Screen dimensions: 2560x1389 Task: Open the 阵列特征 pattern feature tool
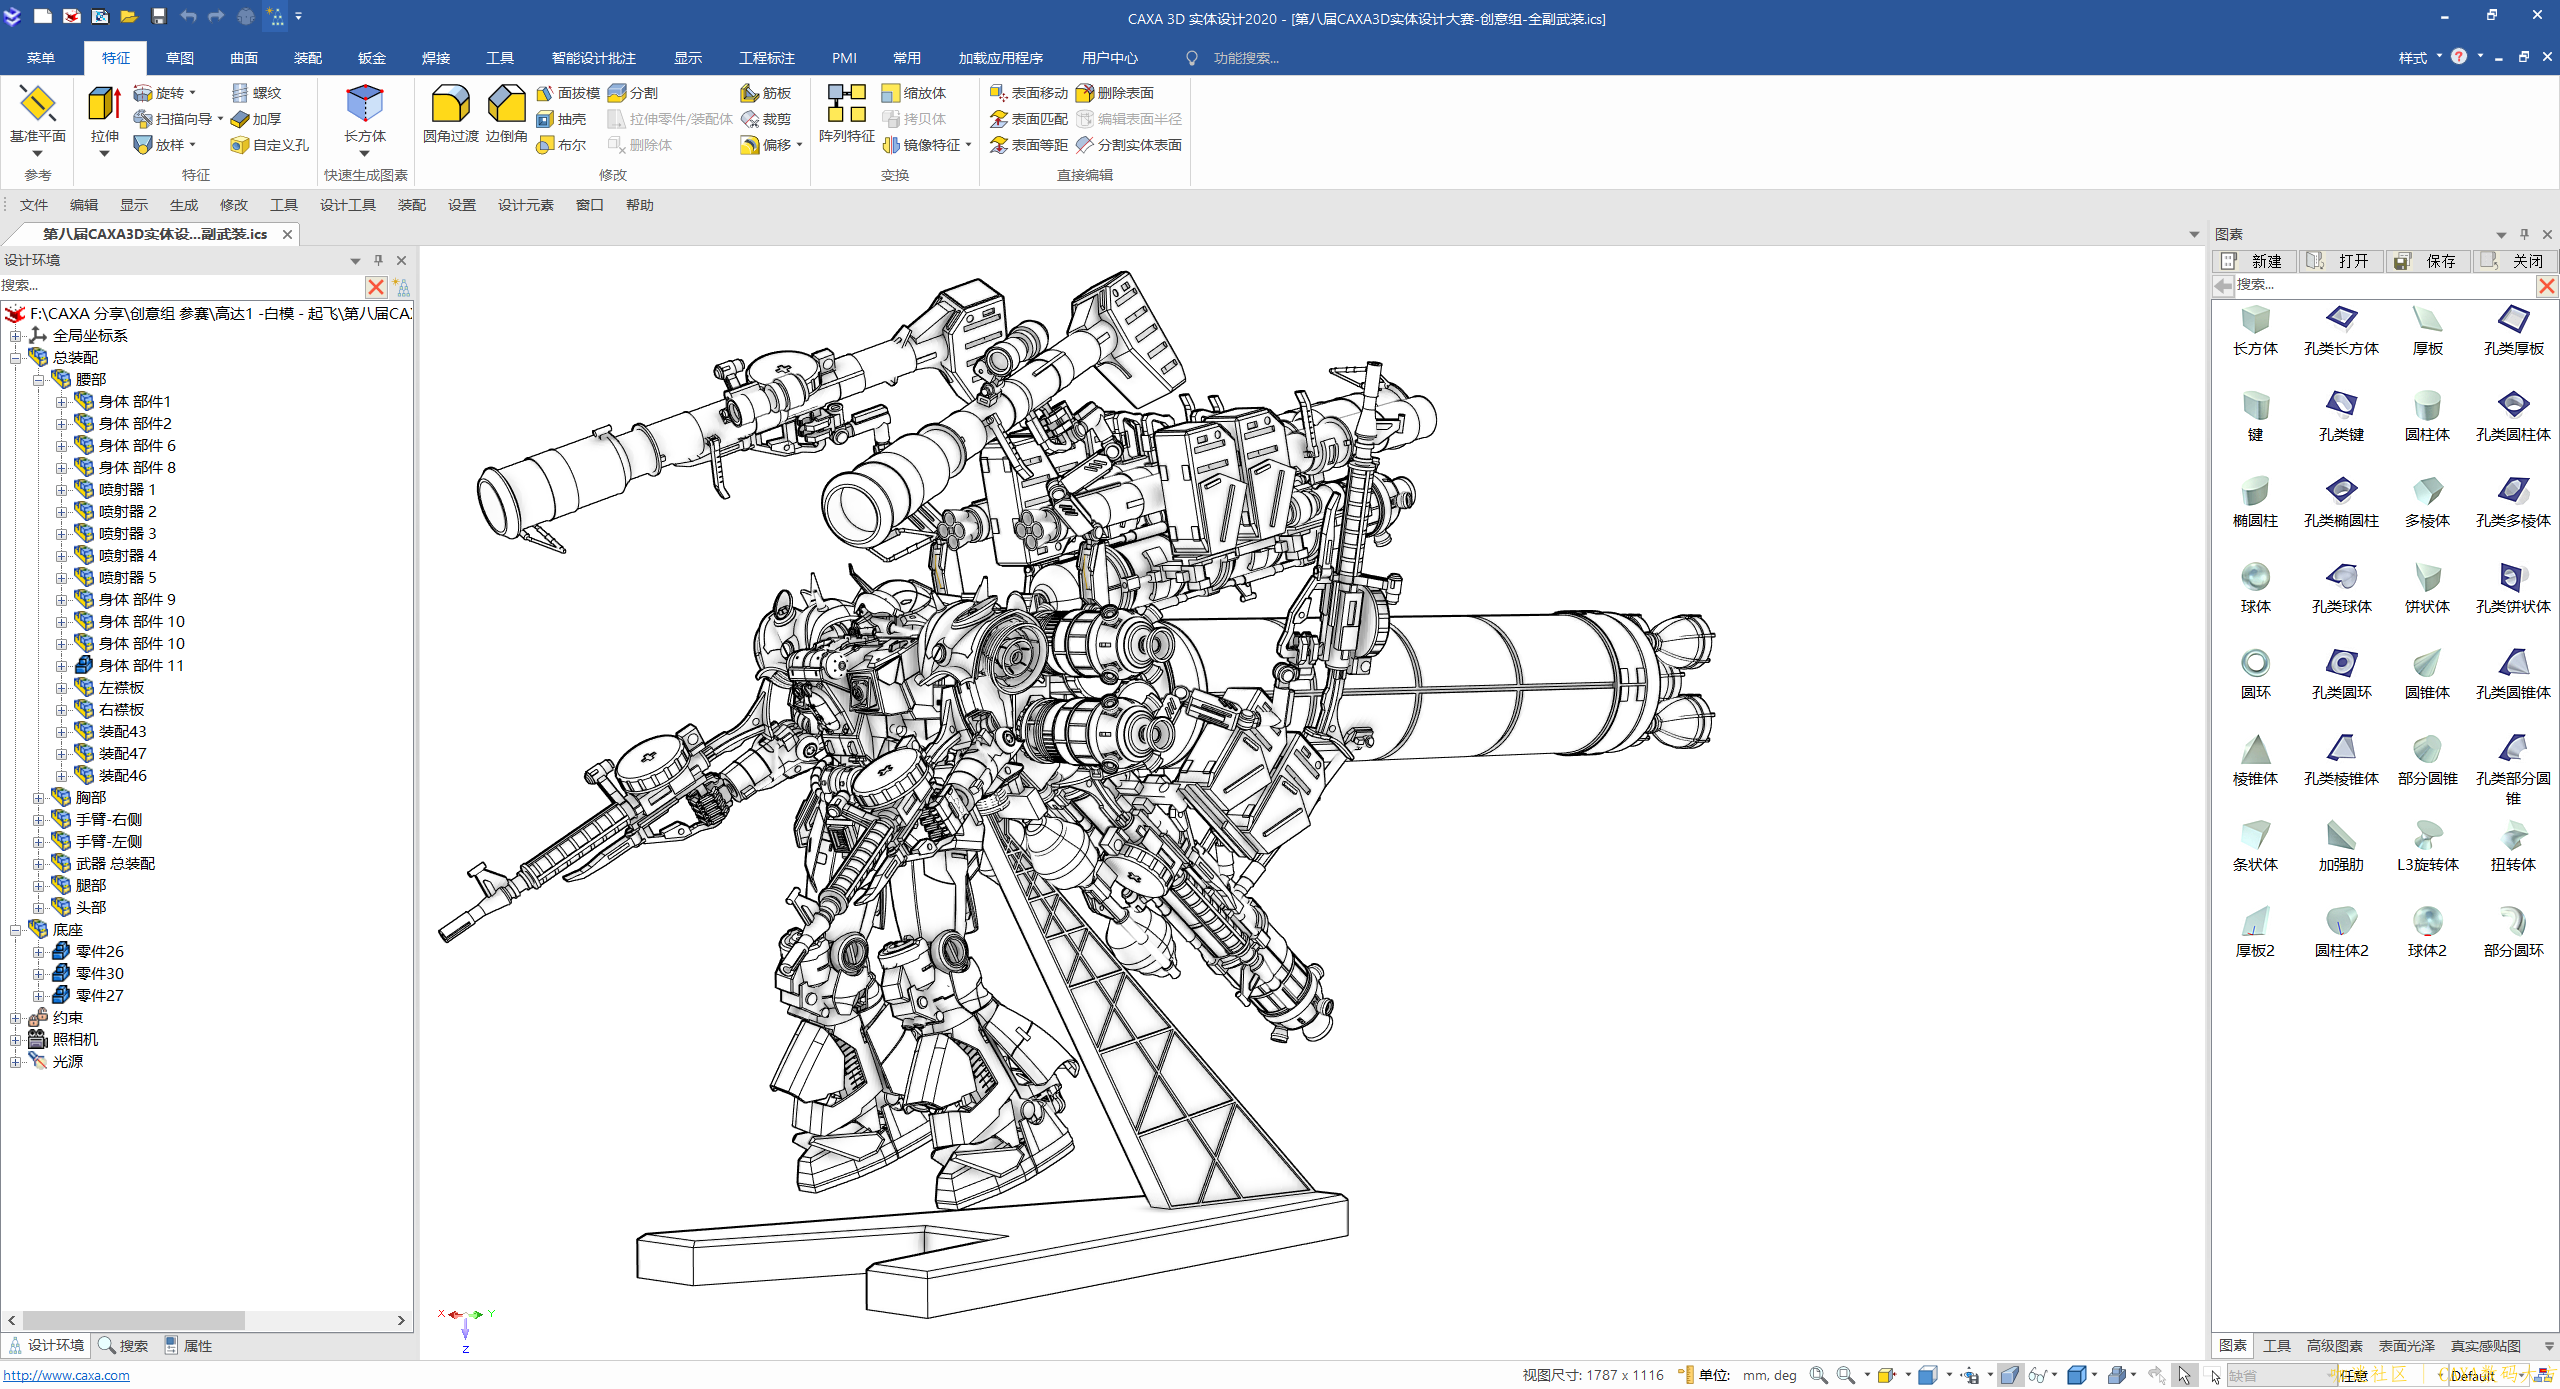846,114
